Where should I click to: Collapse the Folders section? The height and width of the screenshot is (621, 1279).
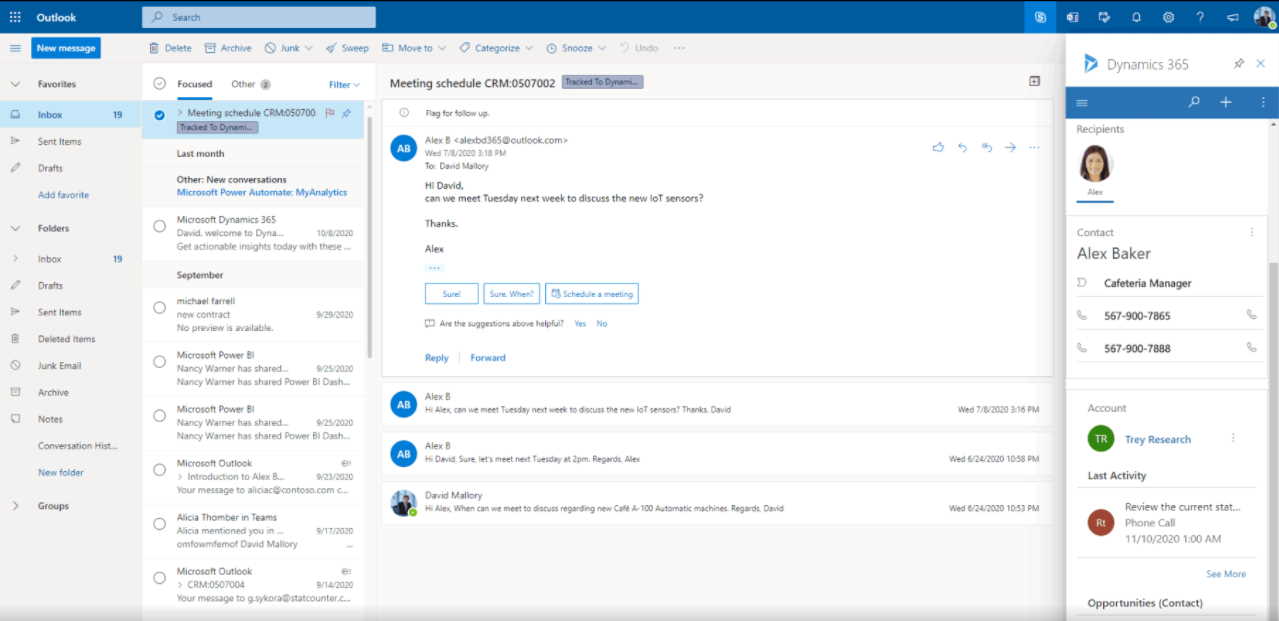[x=15, y=228]
